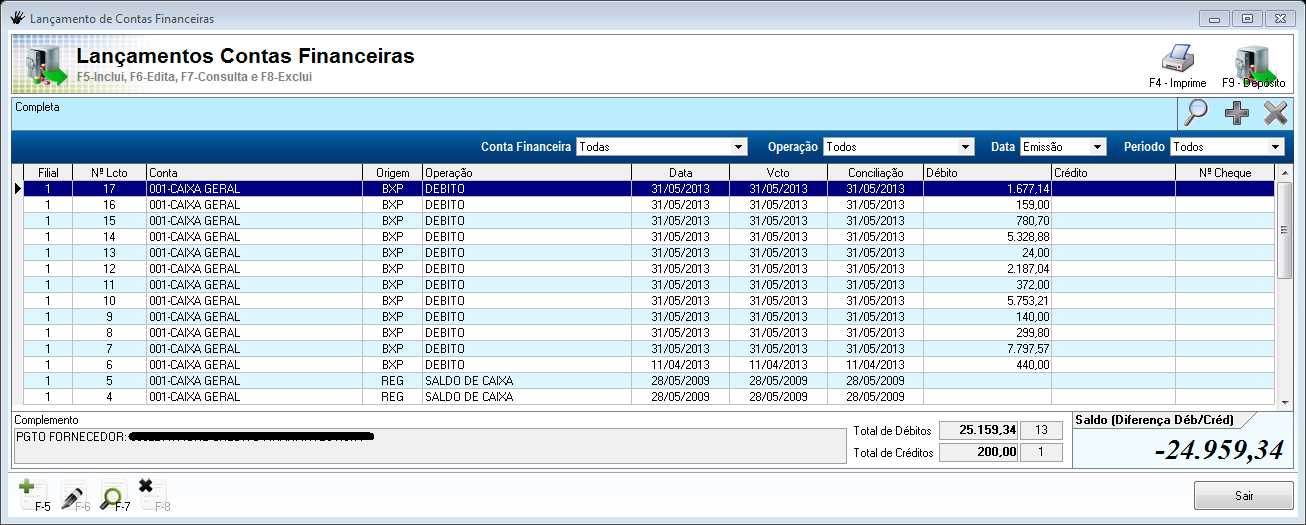Sort by the Nº Lcto column header
Screen dimensions: 1306x525
[109, 172]
